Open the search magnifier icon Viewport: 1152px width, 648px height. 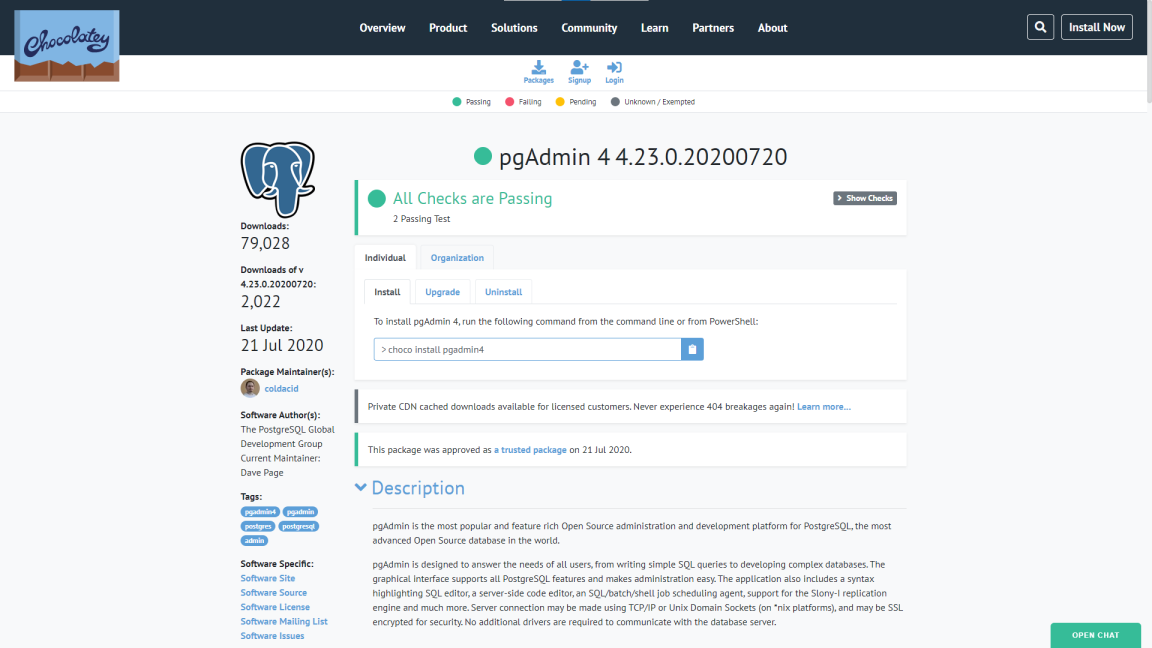1040,27
